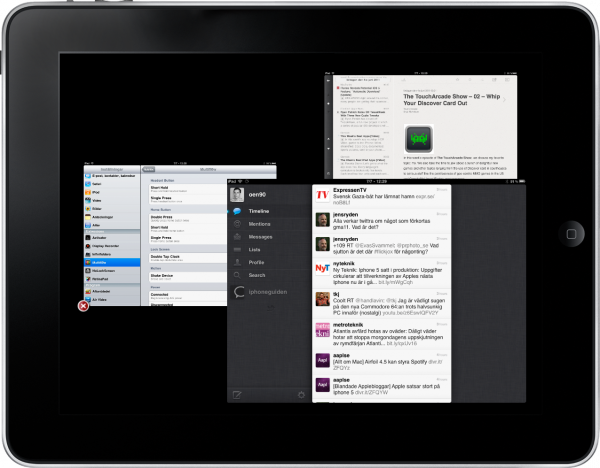Open Messages in the Twitter sidebar
The image size is (600, 468).
(x=269, y=237)
